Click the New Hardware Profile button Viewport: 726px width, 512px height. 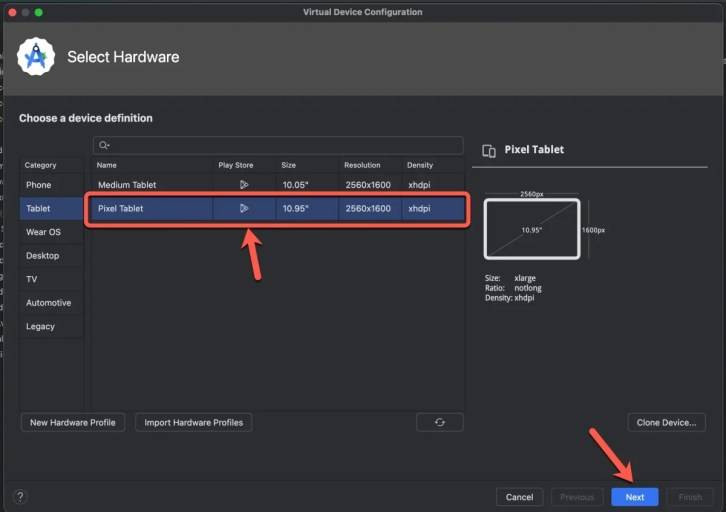73,422
